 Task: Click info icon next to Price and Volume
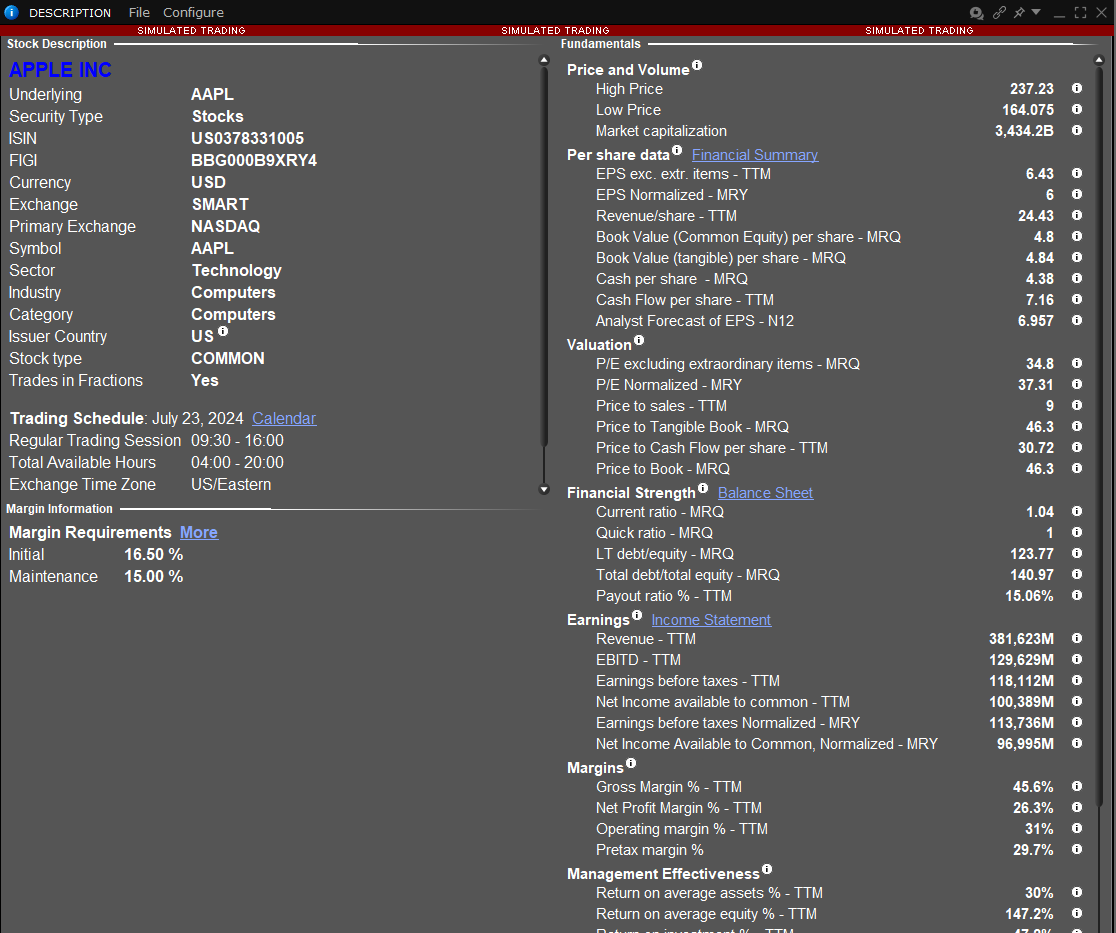point(697,66)
